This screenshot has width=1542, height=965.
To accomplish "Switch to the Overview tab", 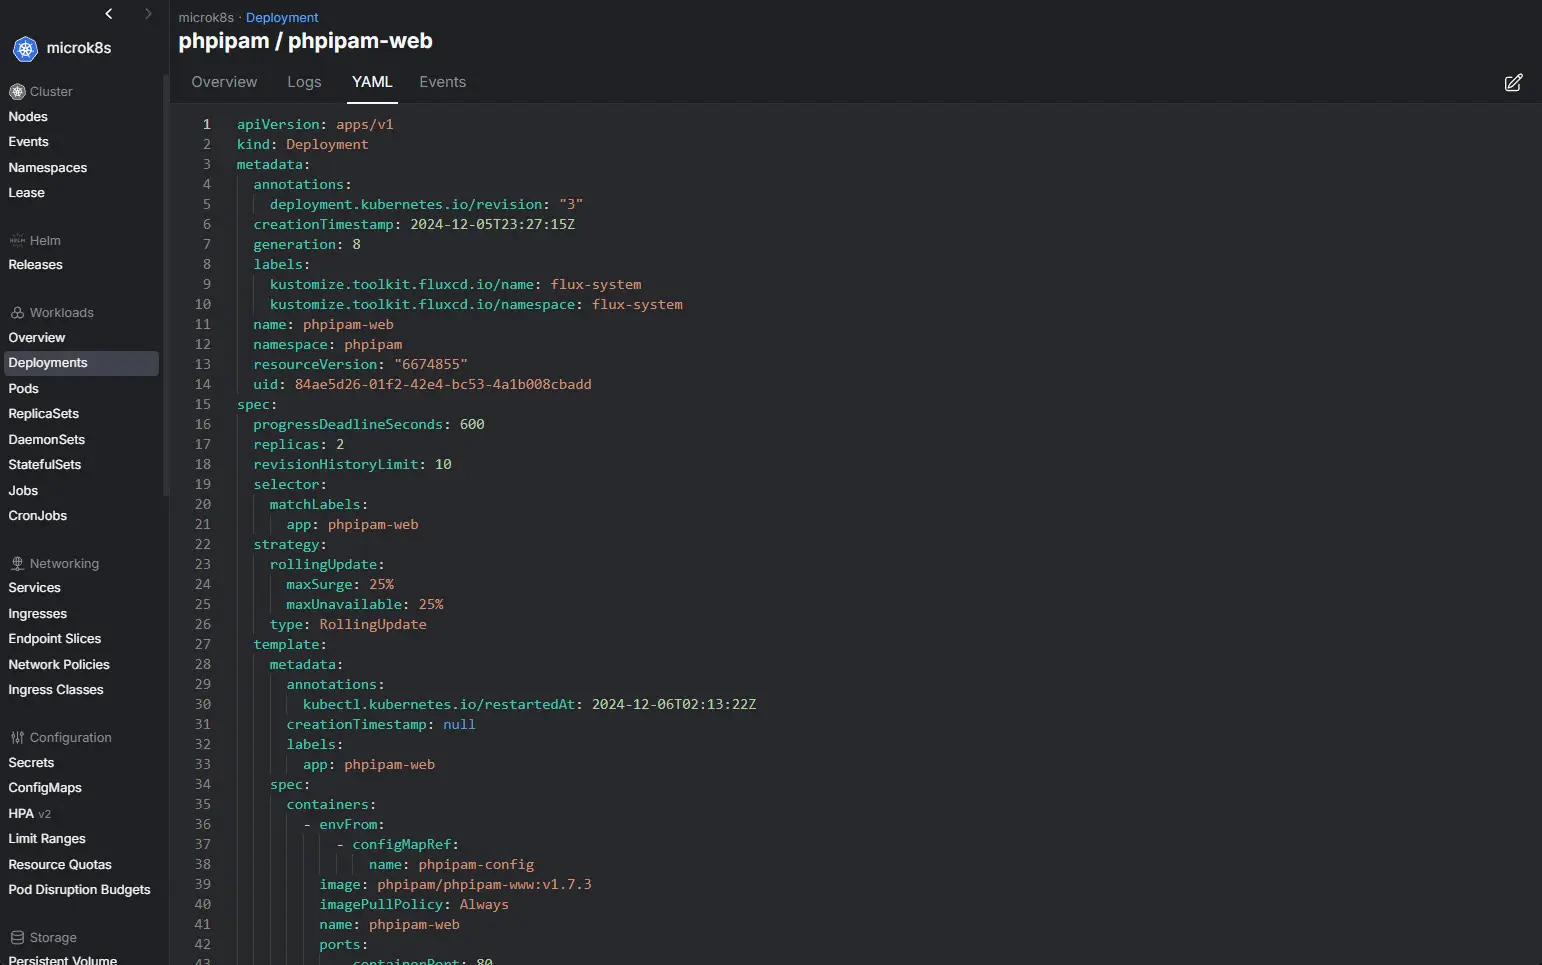I will click(224, 82).
